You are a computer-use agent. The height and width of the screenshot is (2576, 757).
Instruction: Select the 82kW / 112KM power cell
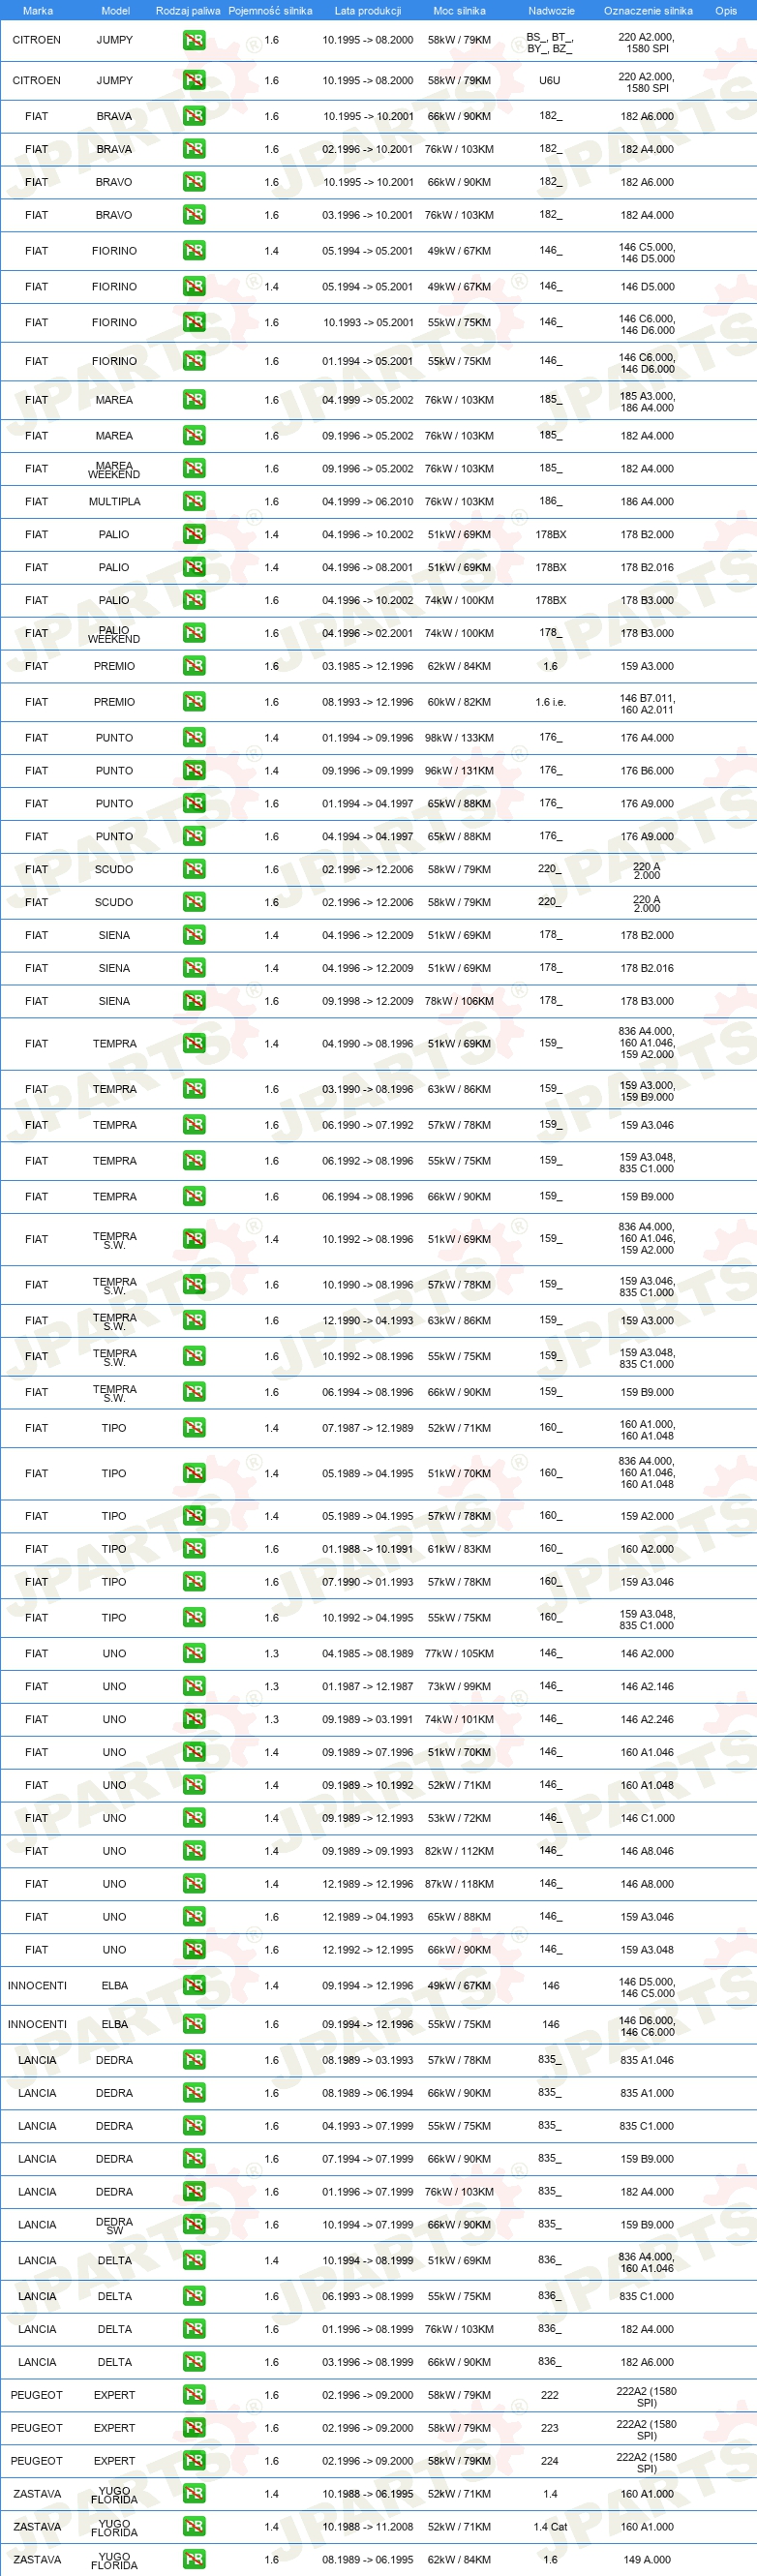[x=459, y=1852]
